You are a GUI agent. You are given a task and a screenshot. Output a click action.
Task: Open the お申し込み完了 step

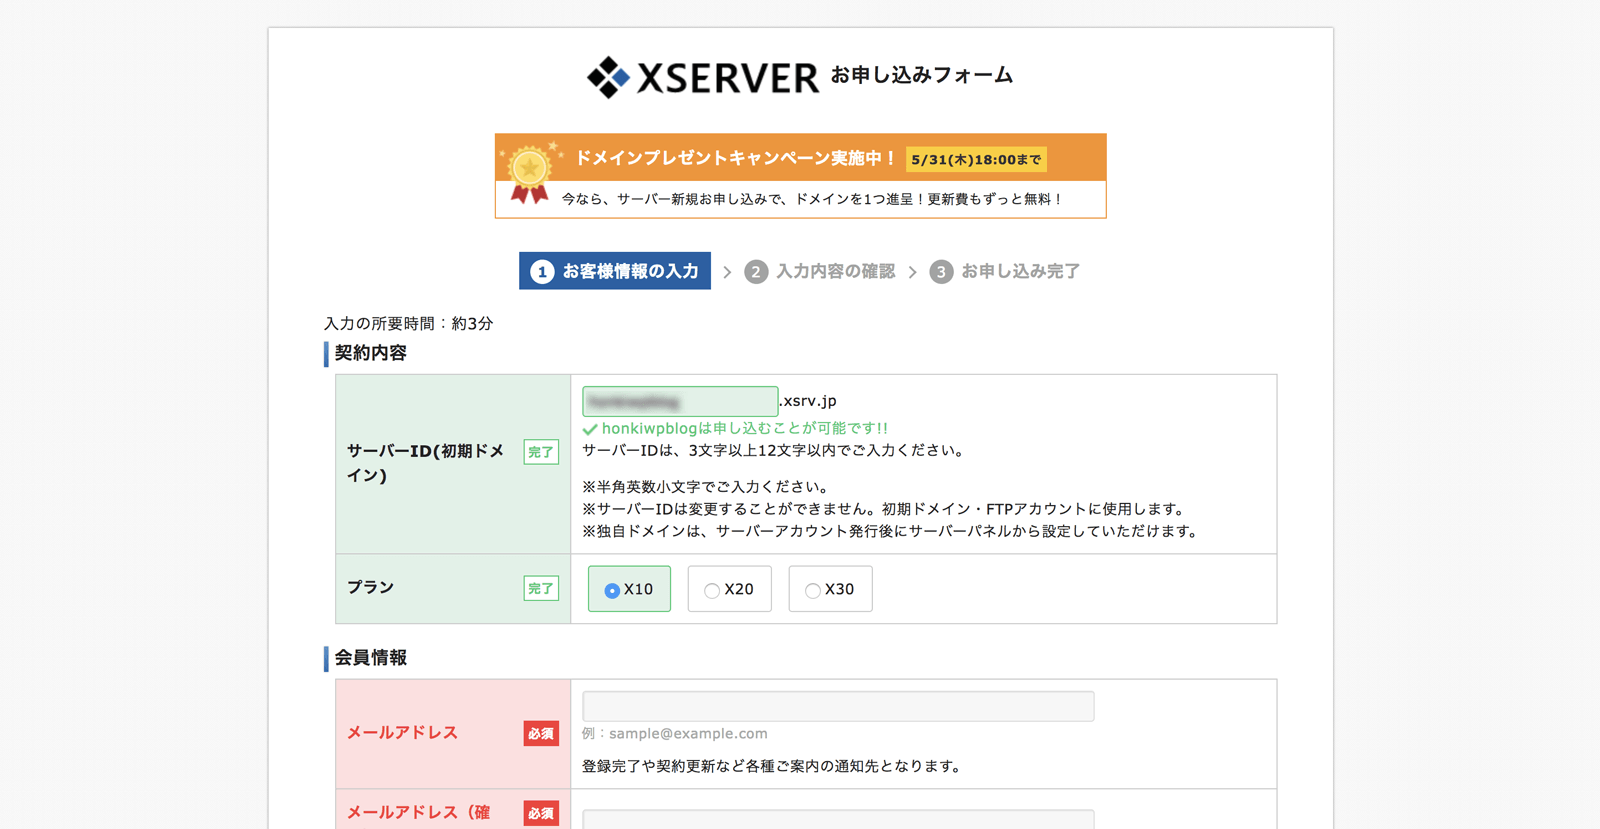click(x=1005, y=272)
